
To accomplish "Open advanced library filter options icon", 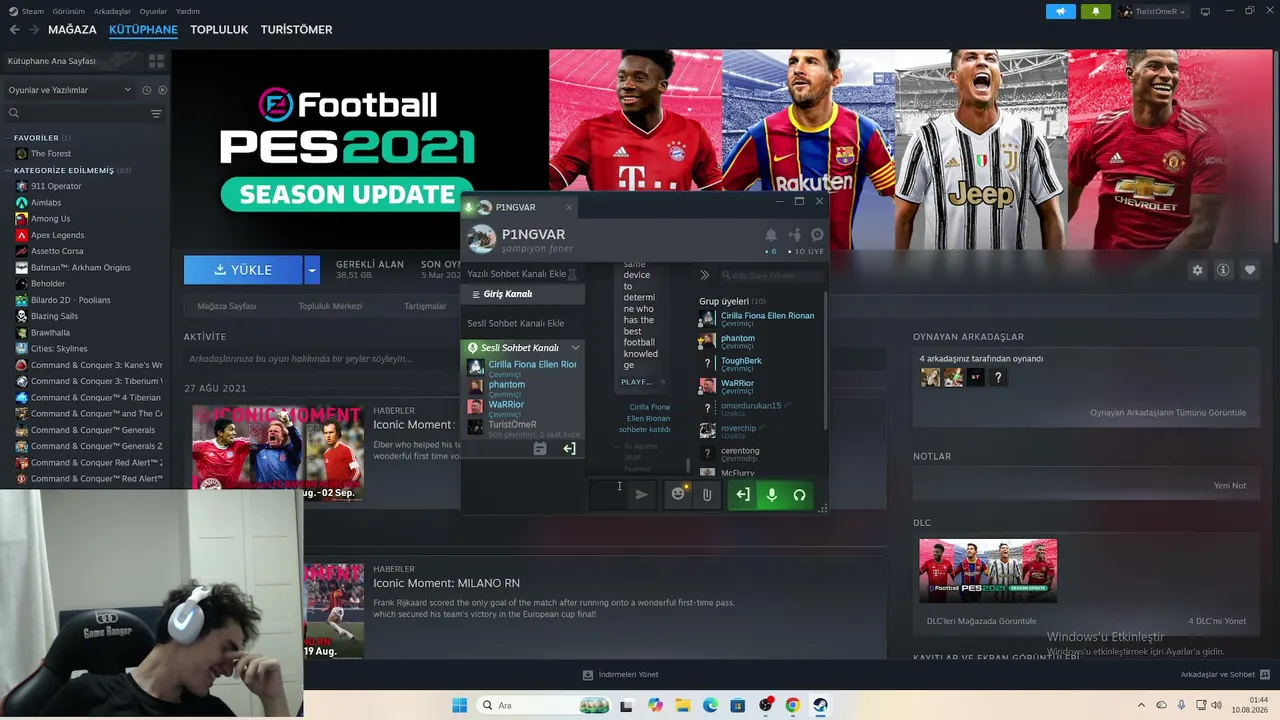I will (156, 114).
